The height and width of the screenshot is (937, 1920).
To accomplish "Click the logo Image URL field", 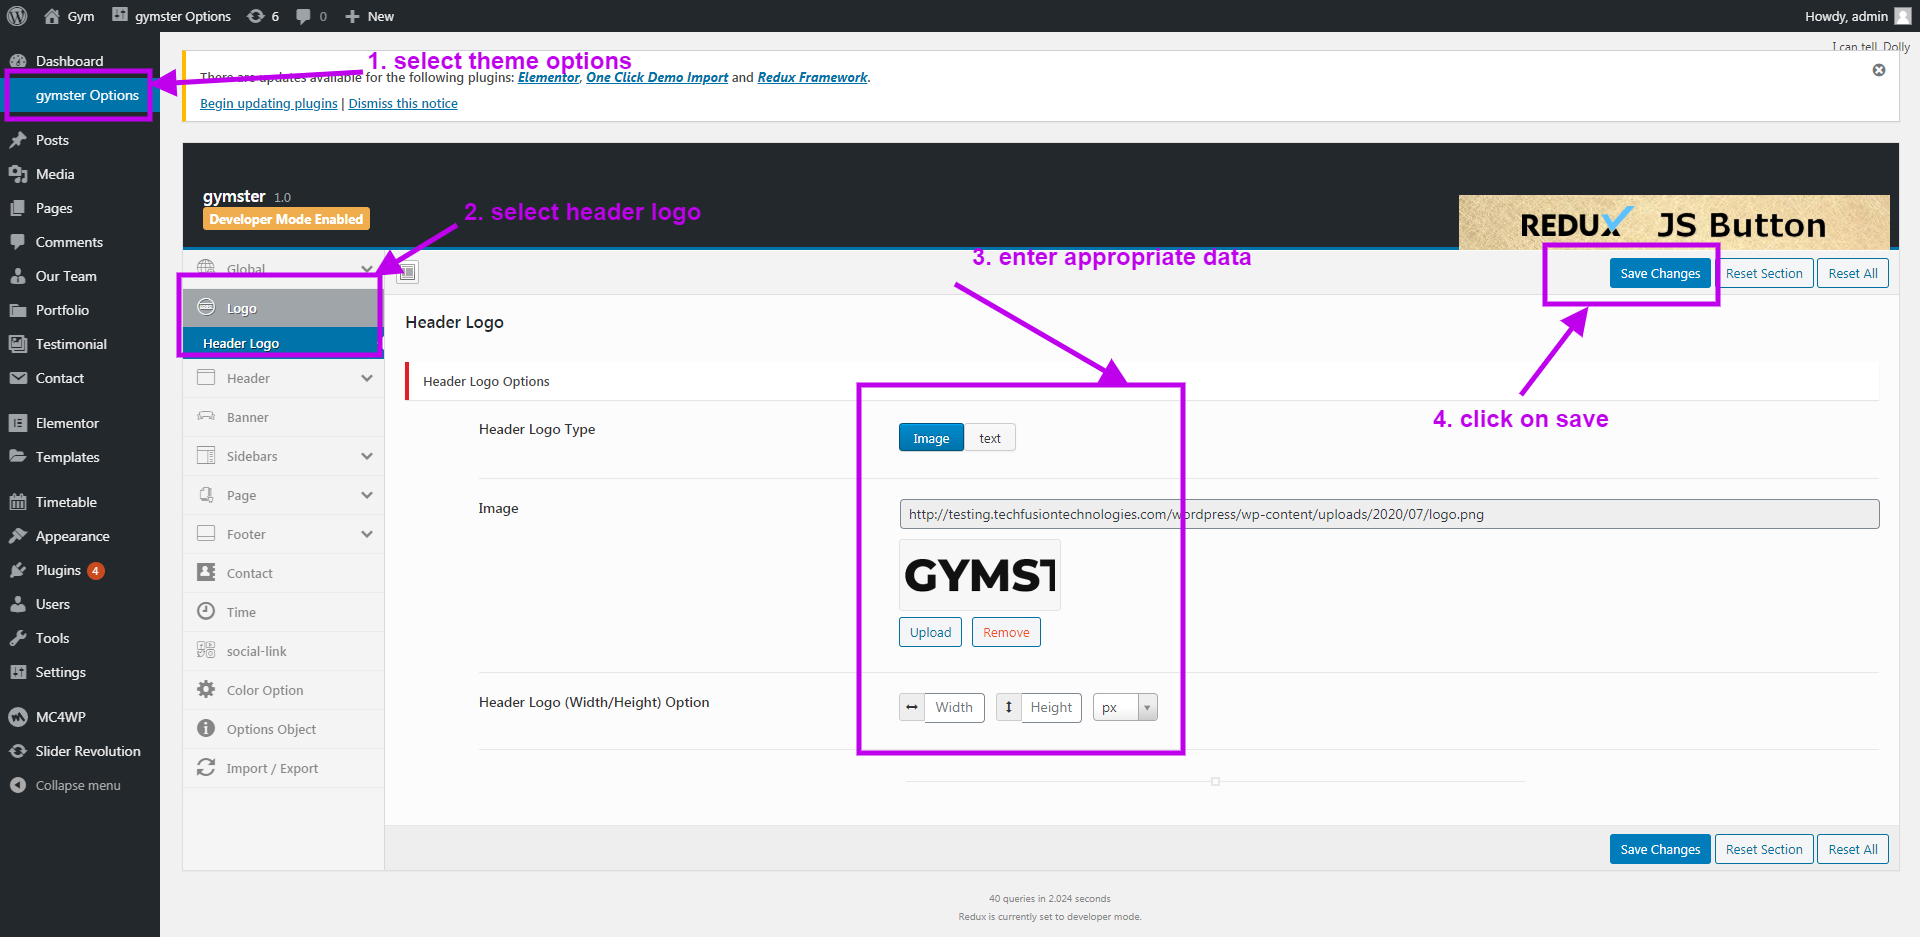I will click(x=1388, y=514).
